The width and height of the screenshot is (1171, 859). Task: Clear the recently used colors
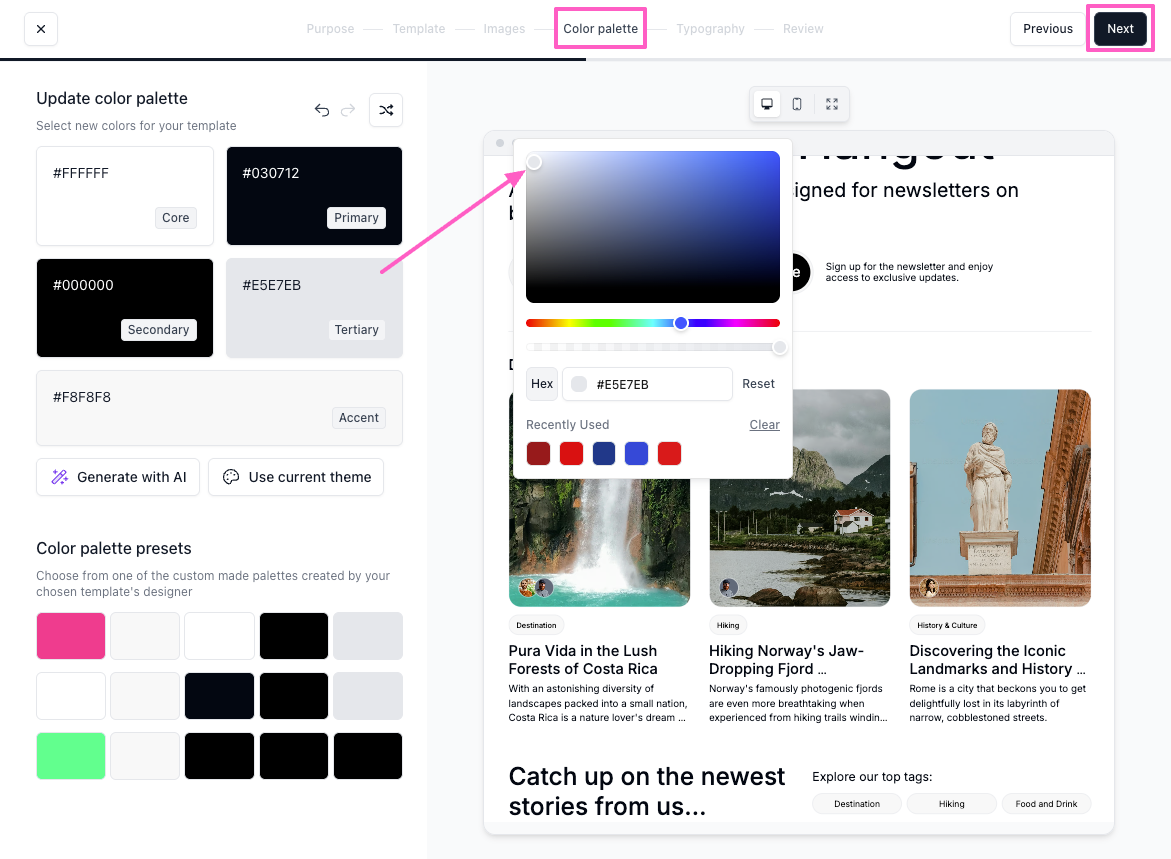764,425
